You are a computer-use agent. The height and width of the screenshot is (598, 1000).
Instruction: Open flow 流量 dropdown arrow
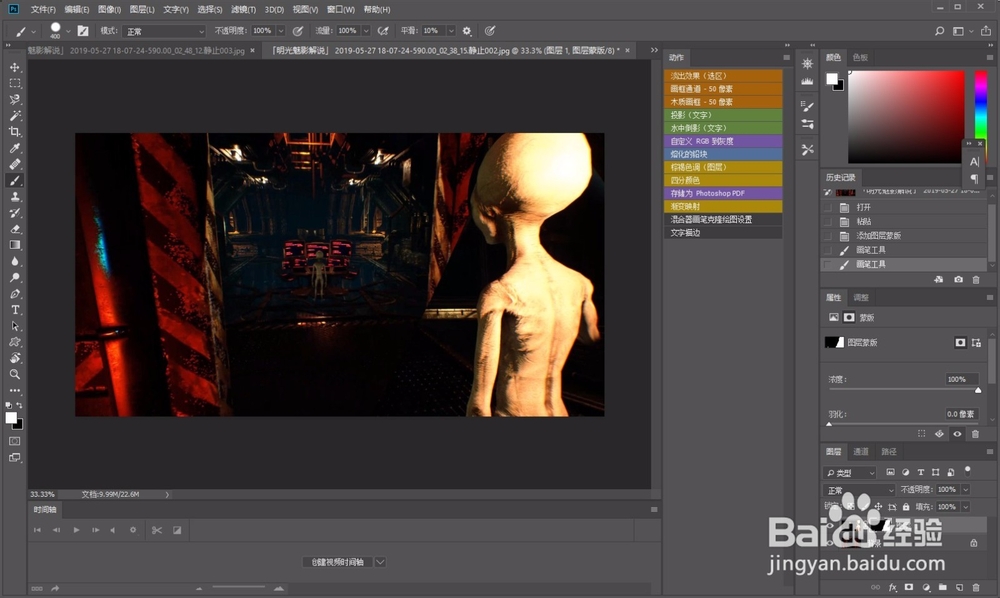coord(366,31)
